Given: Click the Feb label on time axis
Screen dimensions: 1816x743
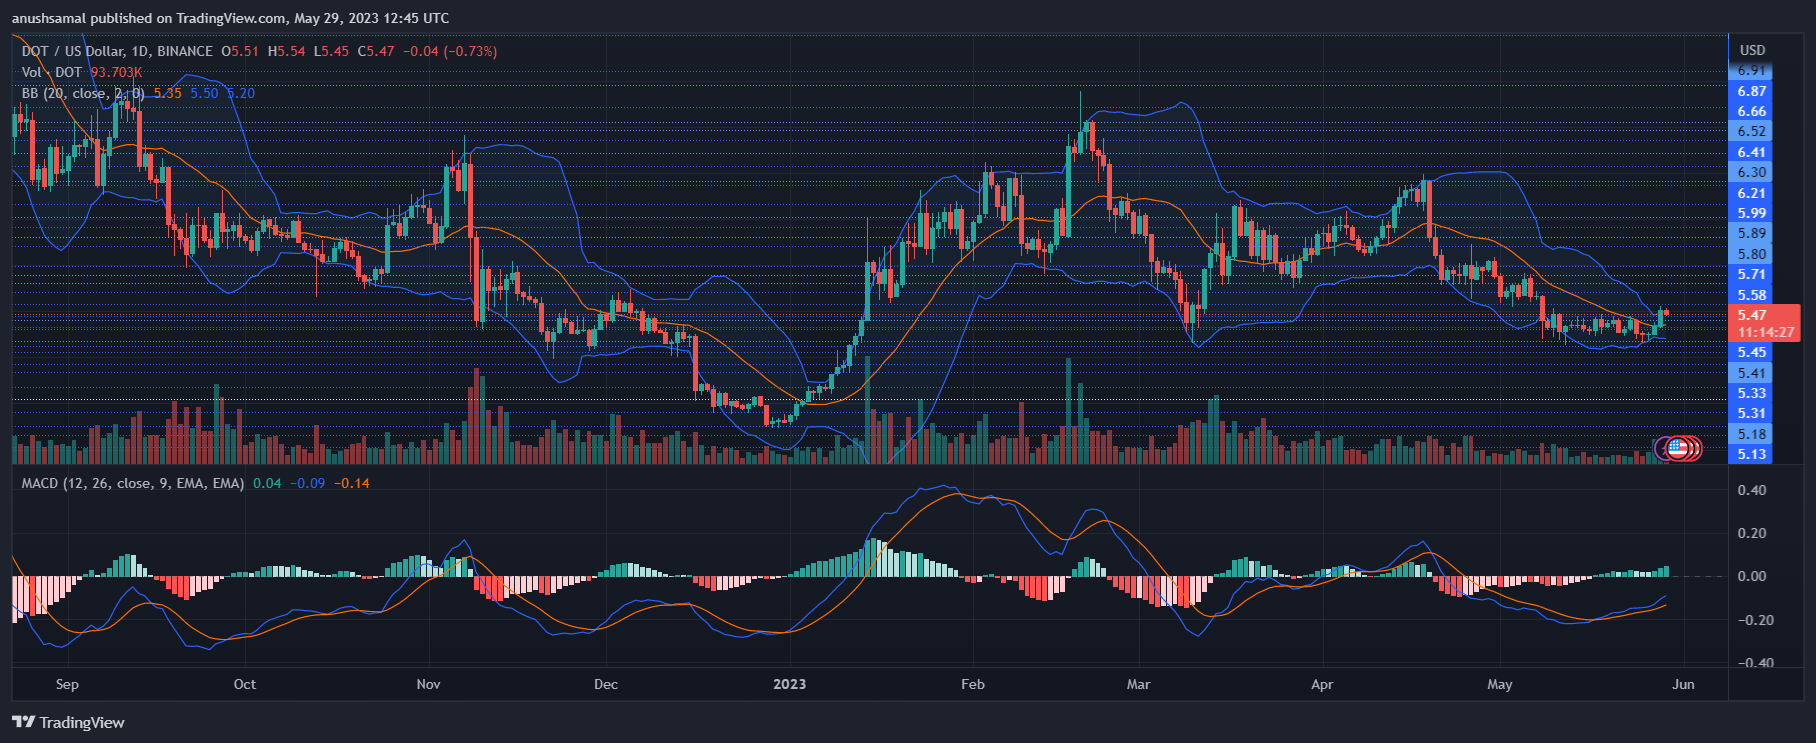Looking at the screenshot, I should point(972,684).
